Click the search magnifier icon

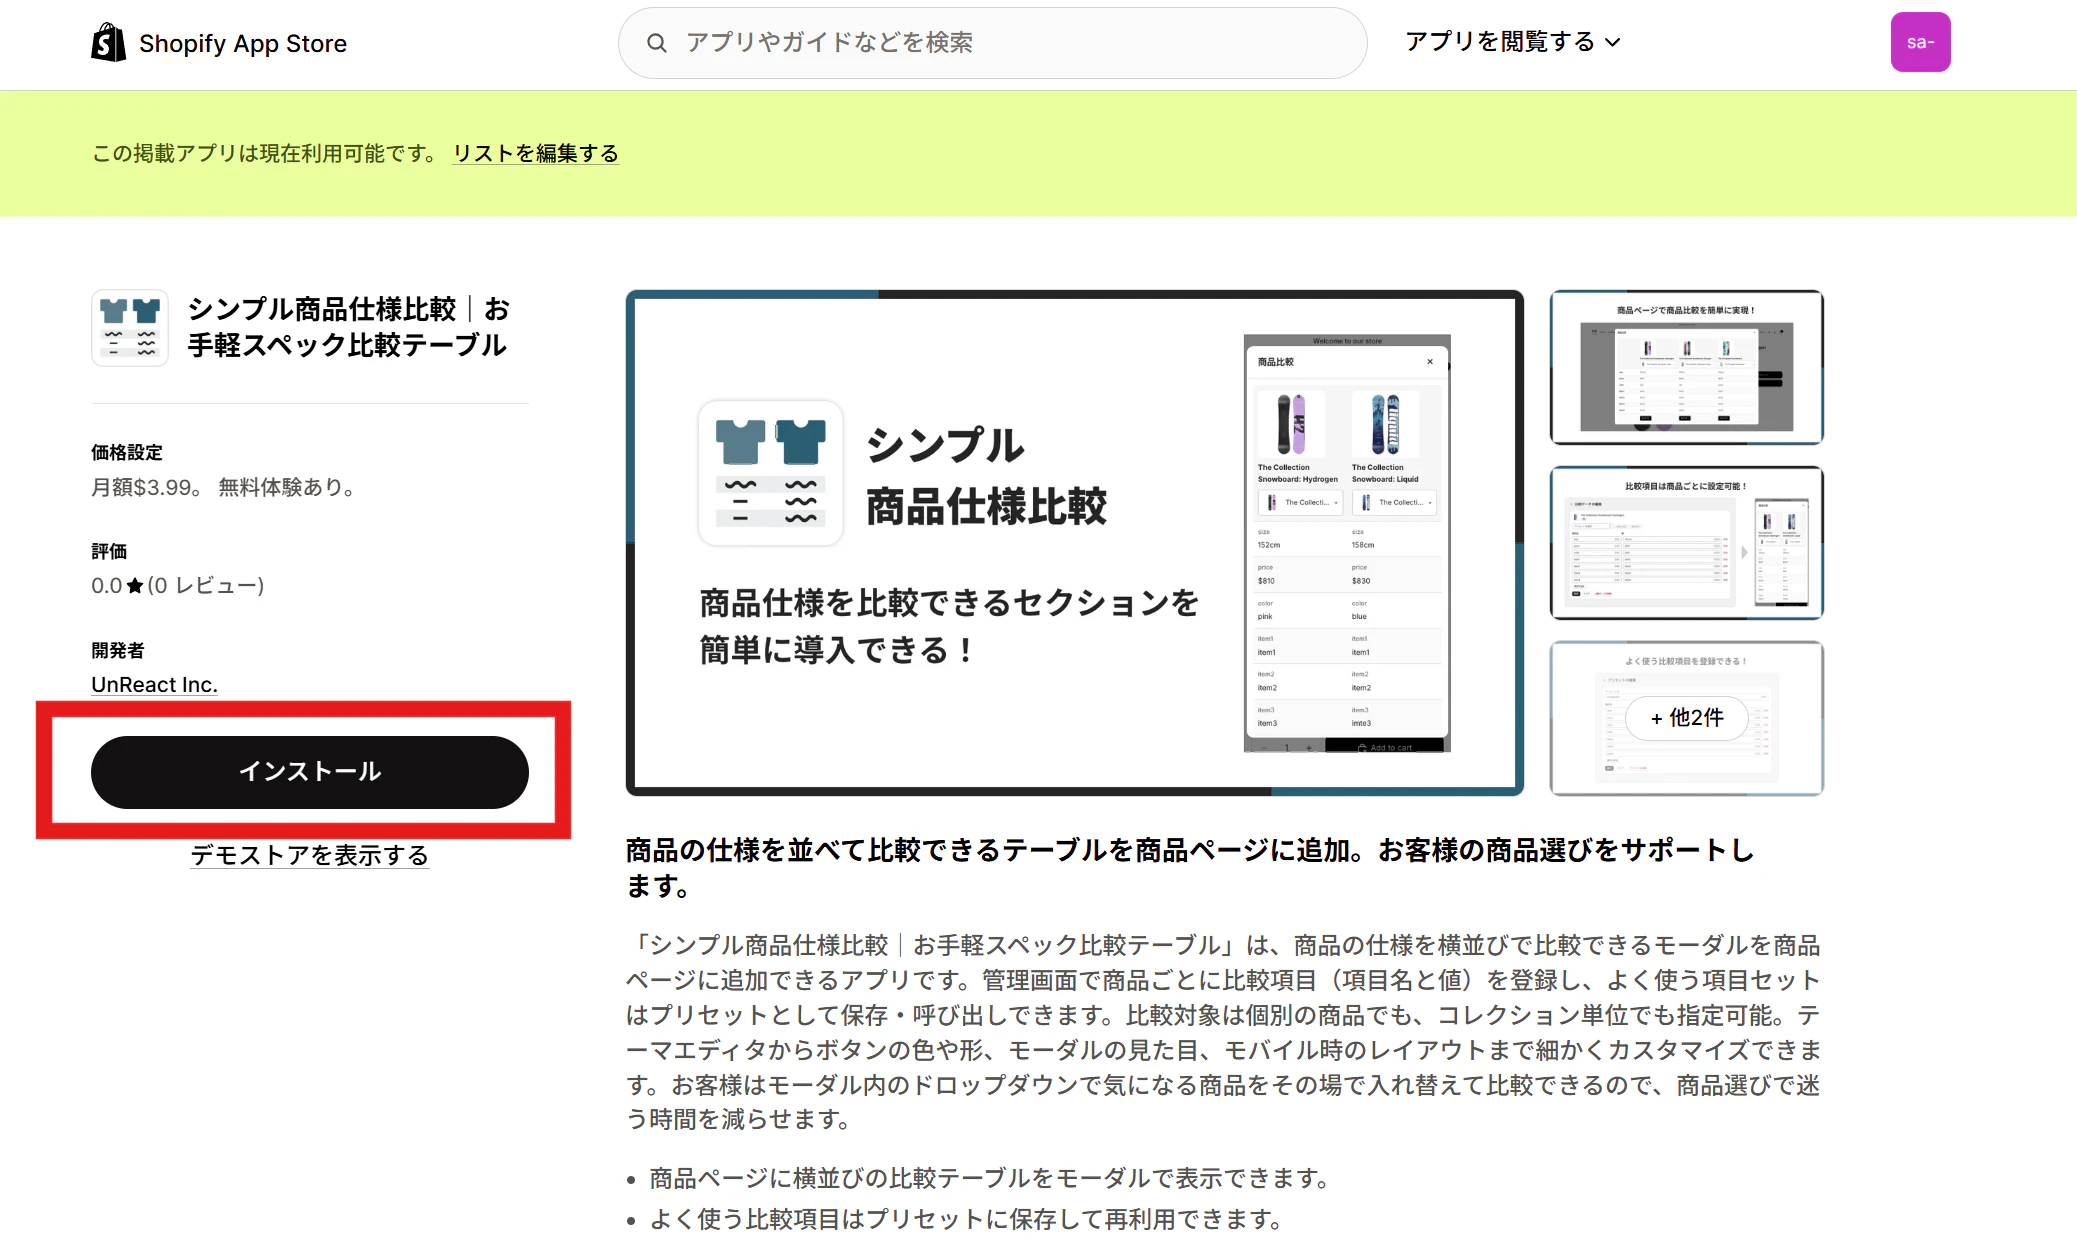pos(657,43)
